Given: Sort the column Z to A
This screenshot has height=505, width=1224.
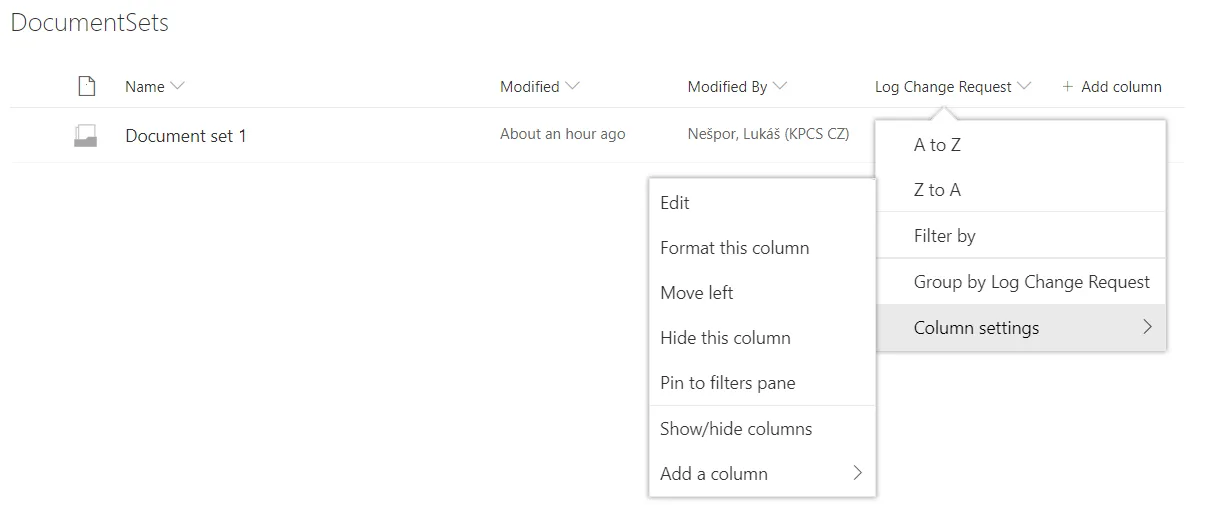Looking at the screenshot, I should click(x=937, y=190).
